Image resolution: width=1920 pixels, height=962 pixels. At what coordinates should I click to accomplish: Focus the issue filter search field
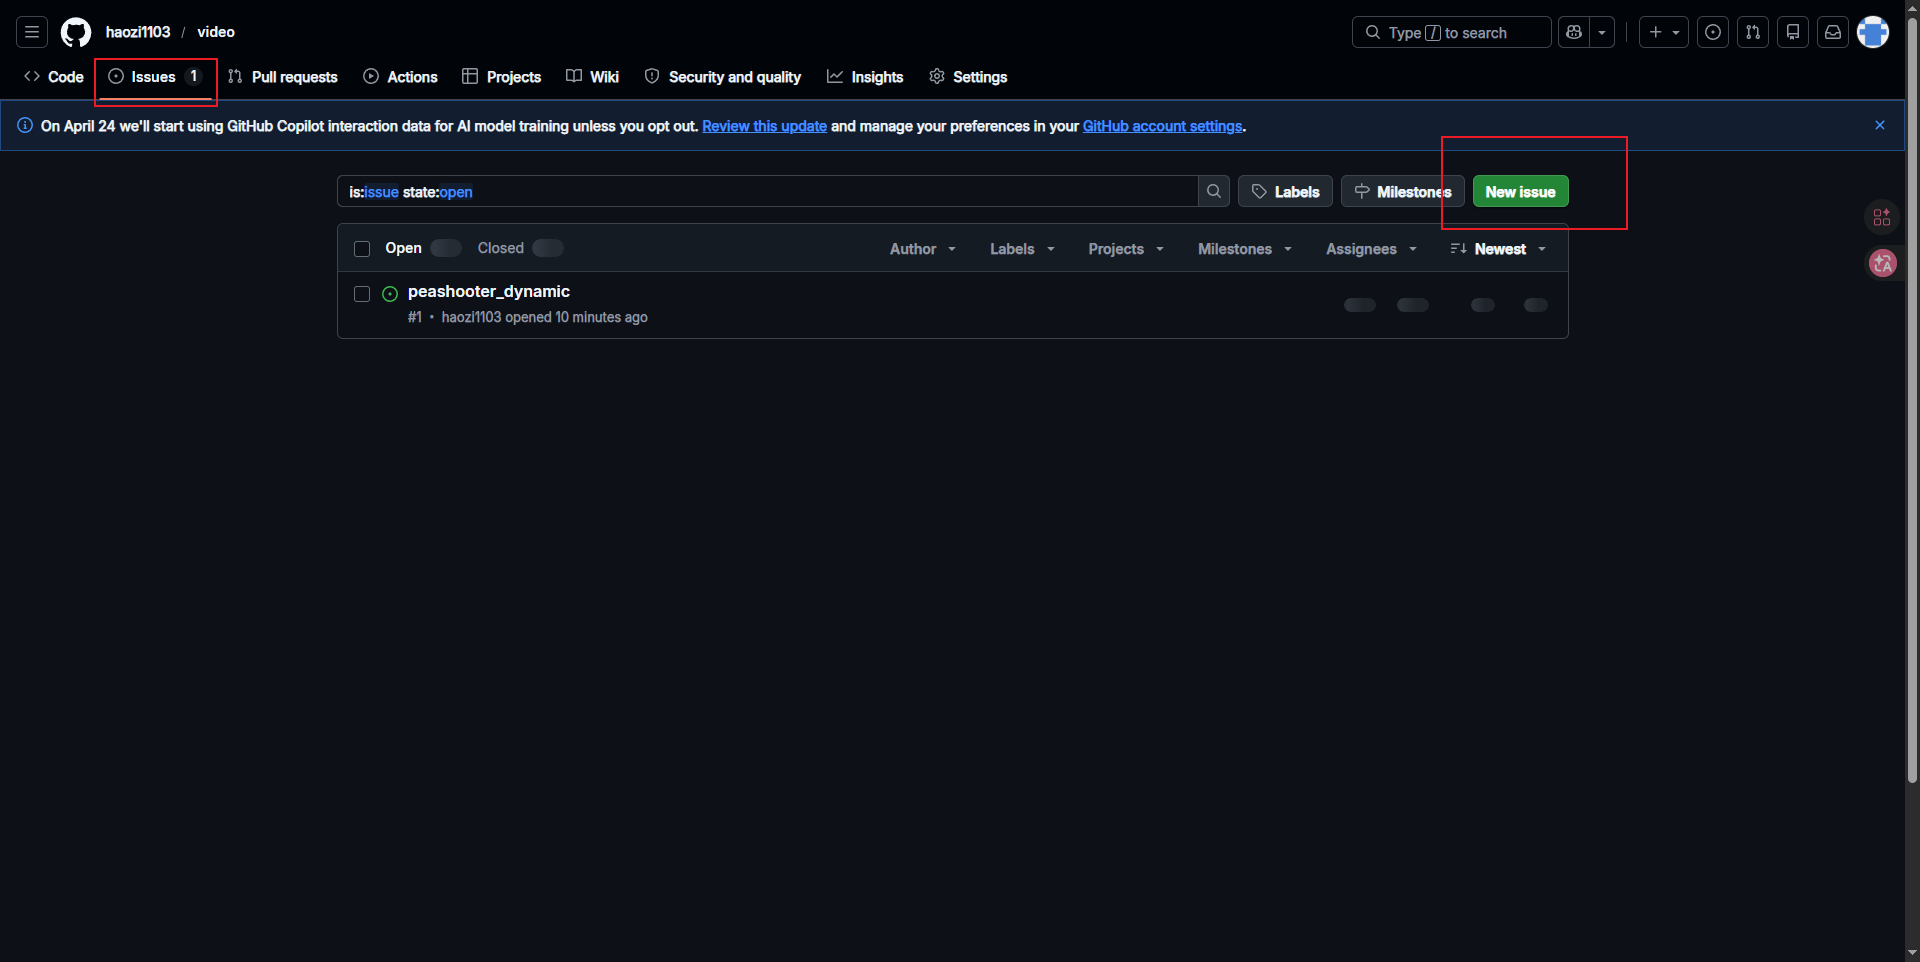coord(768,191)
